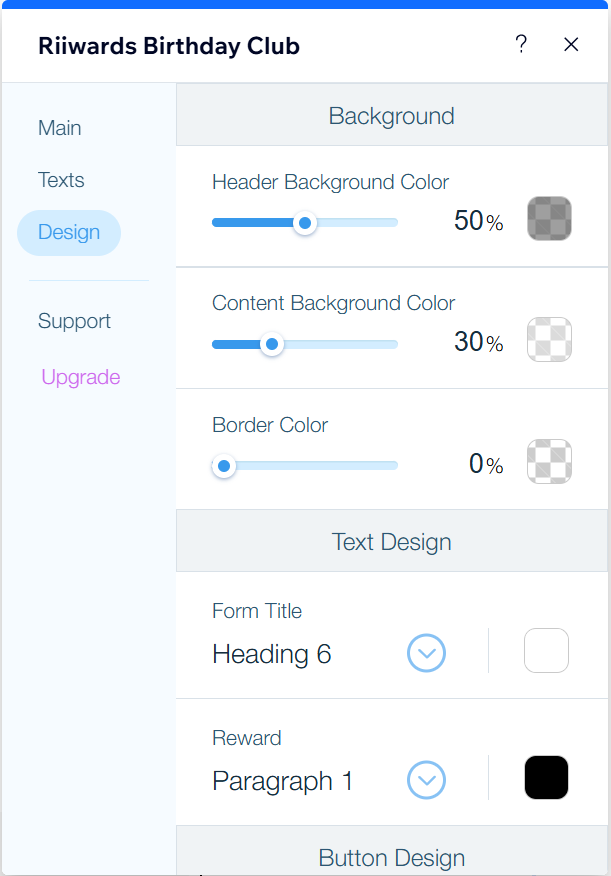Expand the Reward font dropdown arrow
611x876 pixels.
tap(426, 781)
